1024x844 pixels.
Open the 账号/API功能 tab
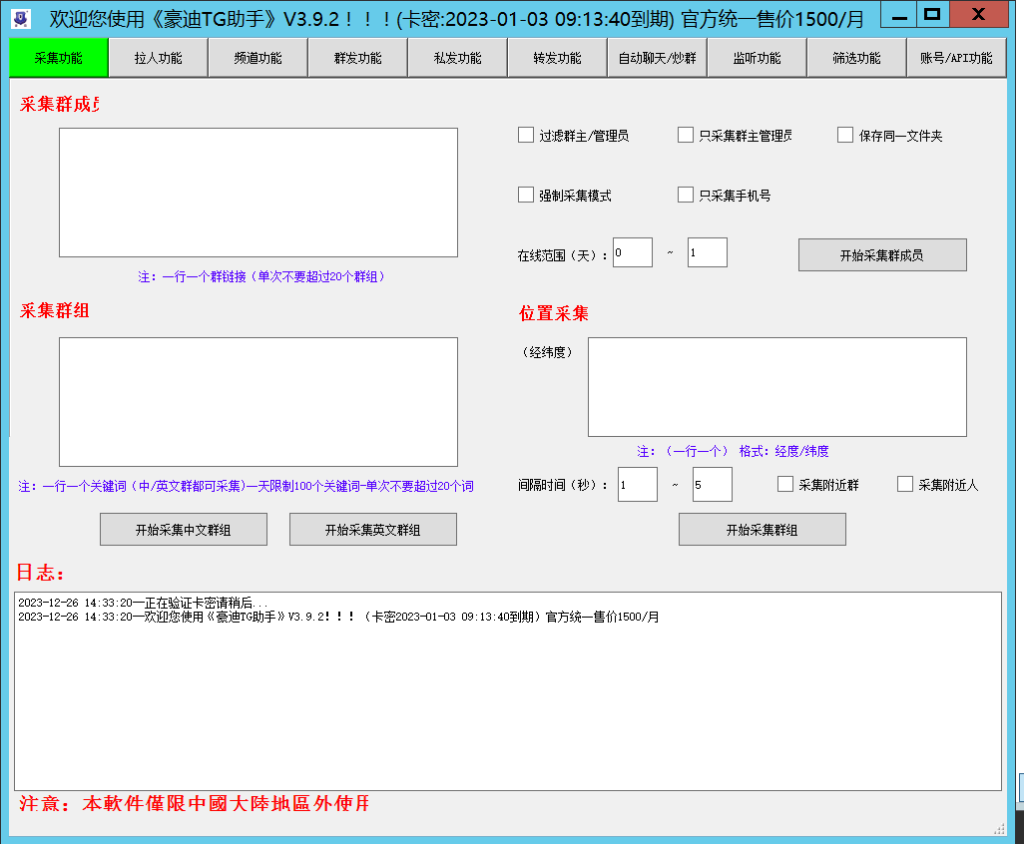(956, 58)
